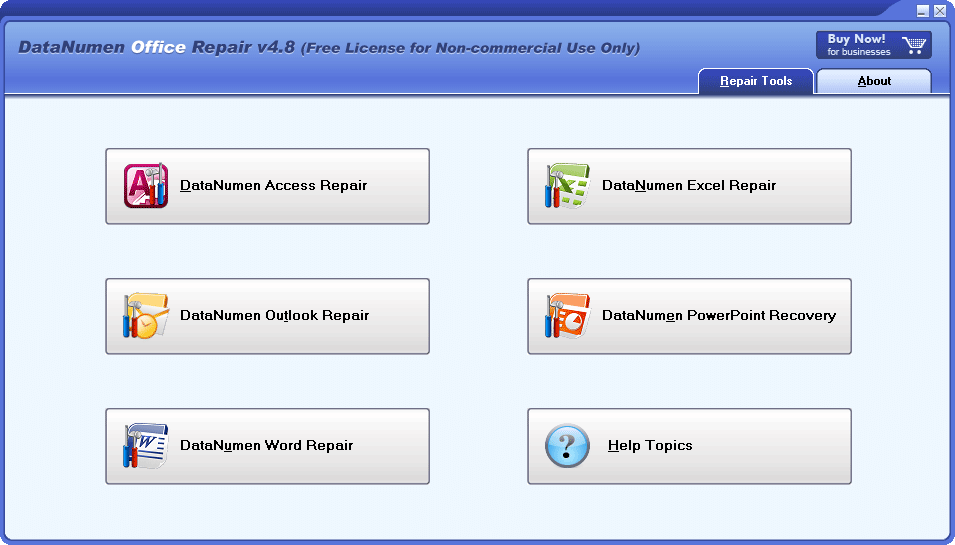This screenshot has width=955, height=545.
Task: Switch to the Repair Tools tab
Action: [x=756, y=81]
